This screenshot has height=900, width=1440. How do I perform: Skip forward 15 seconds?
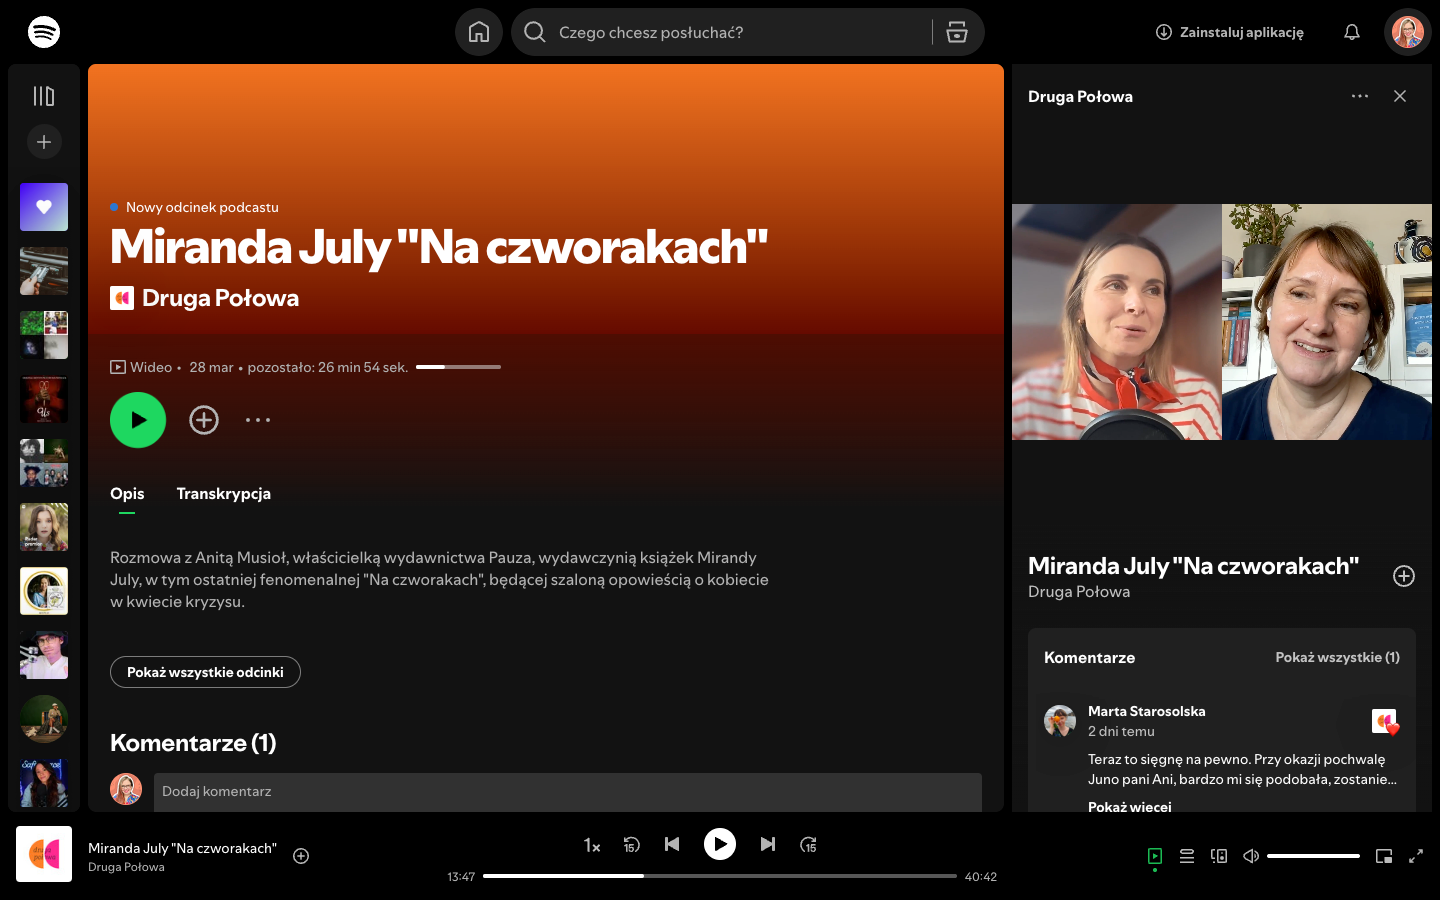[x=808, y=845]
